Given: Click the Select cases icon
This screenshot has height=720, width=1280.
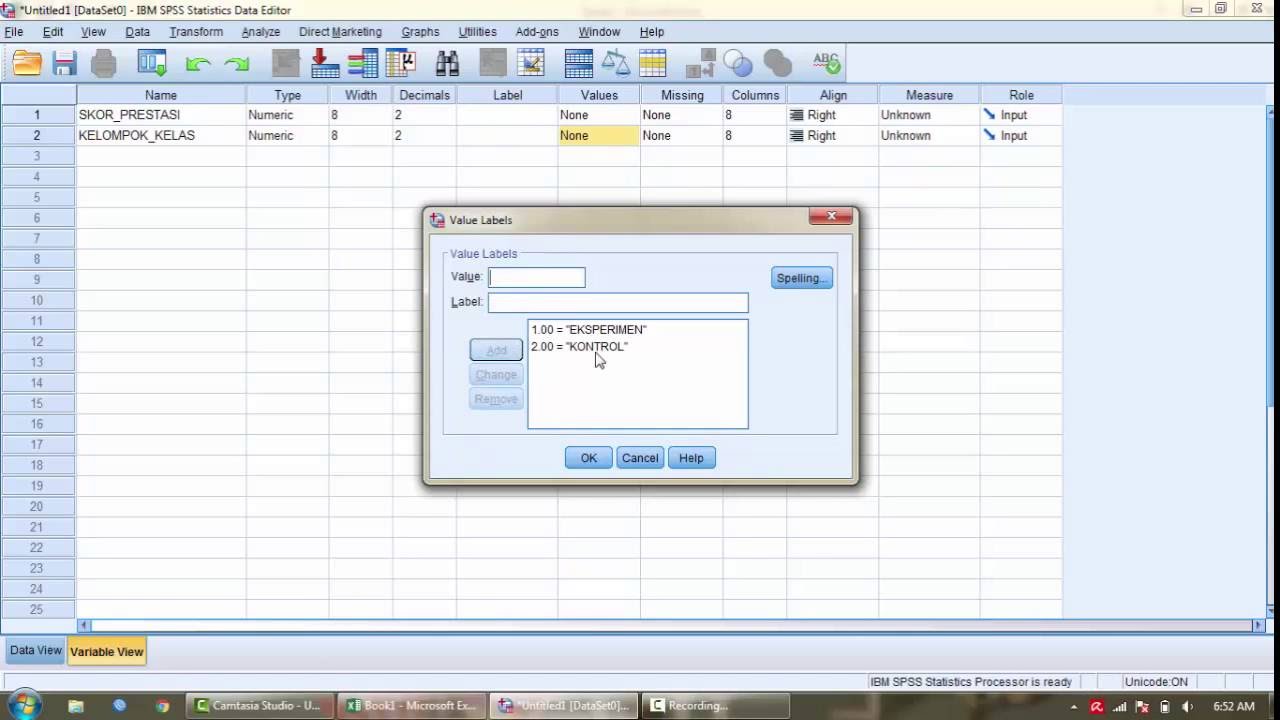Looking at the screenshot, I should click(653, 64).
